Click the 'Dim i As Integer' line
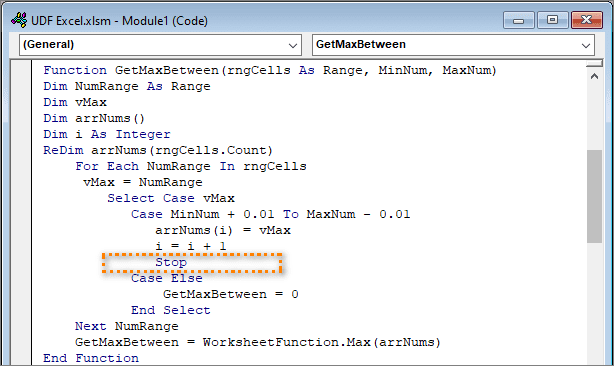This screenshot has height=366, width=614. click(x=107, y=135)
